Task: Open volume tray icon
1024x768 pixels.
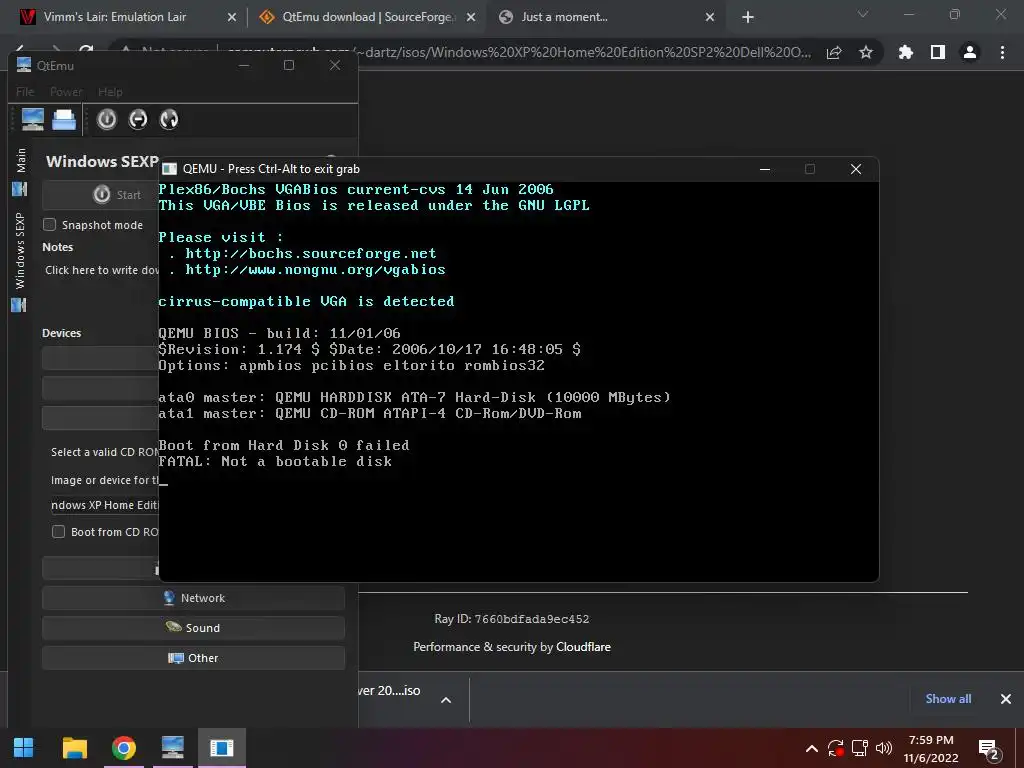Action: (884, 748)
